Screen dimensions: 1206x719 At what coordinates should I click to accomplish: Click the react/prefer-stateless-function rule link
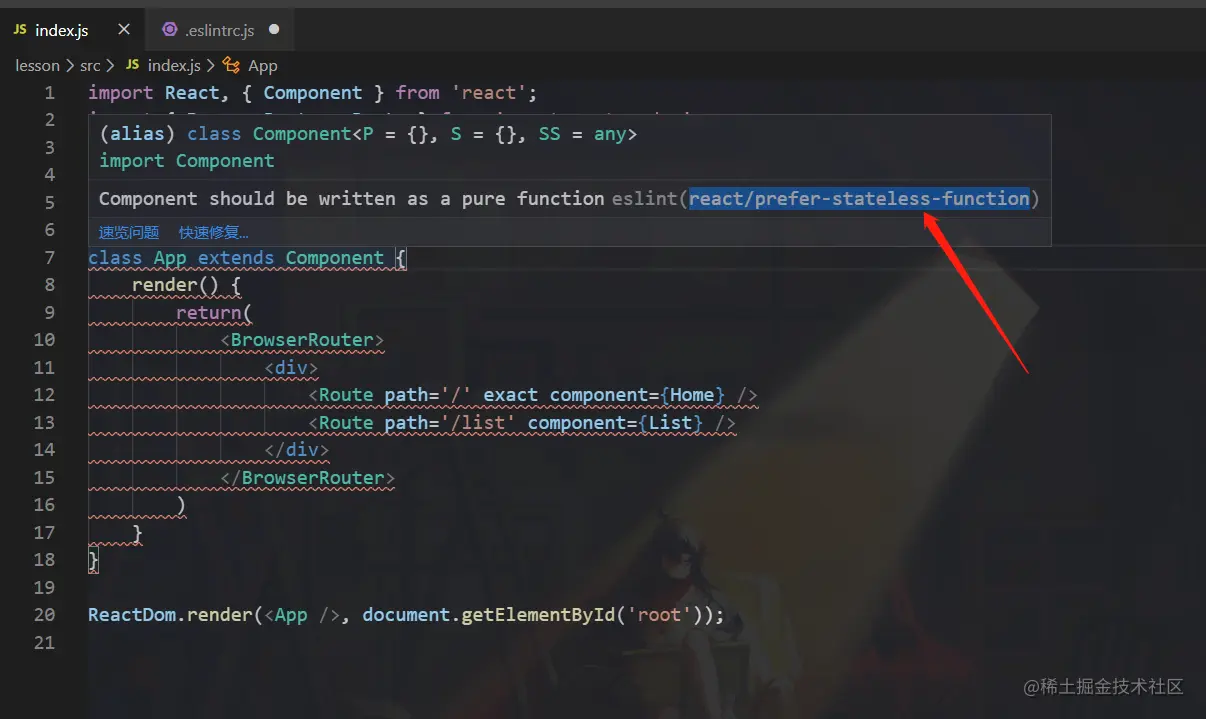859,198
